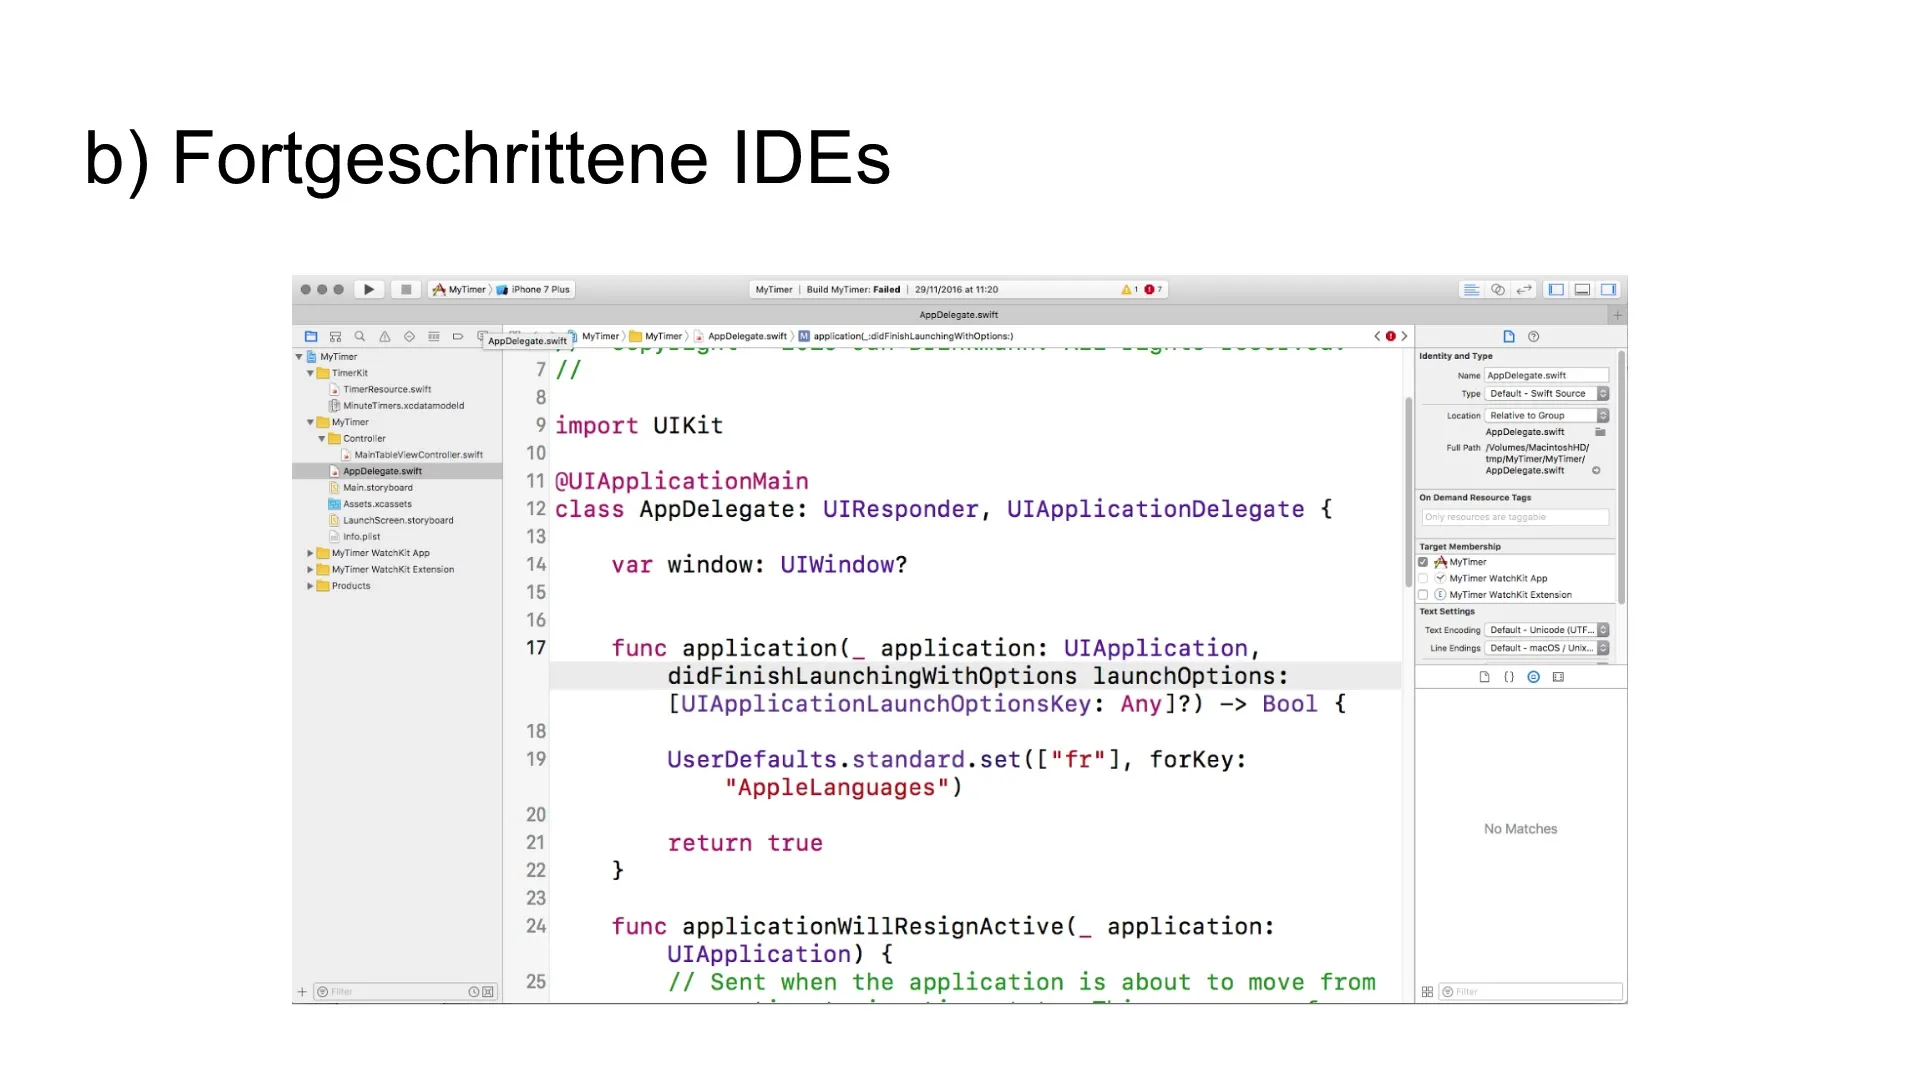Open the Symbol navigator

pyautogui.click(x=335, y=337)
